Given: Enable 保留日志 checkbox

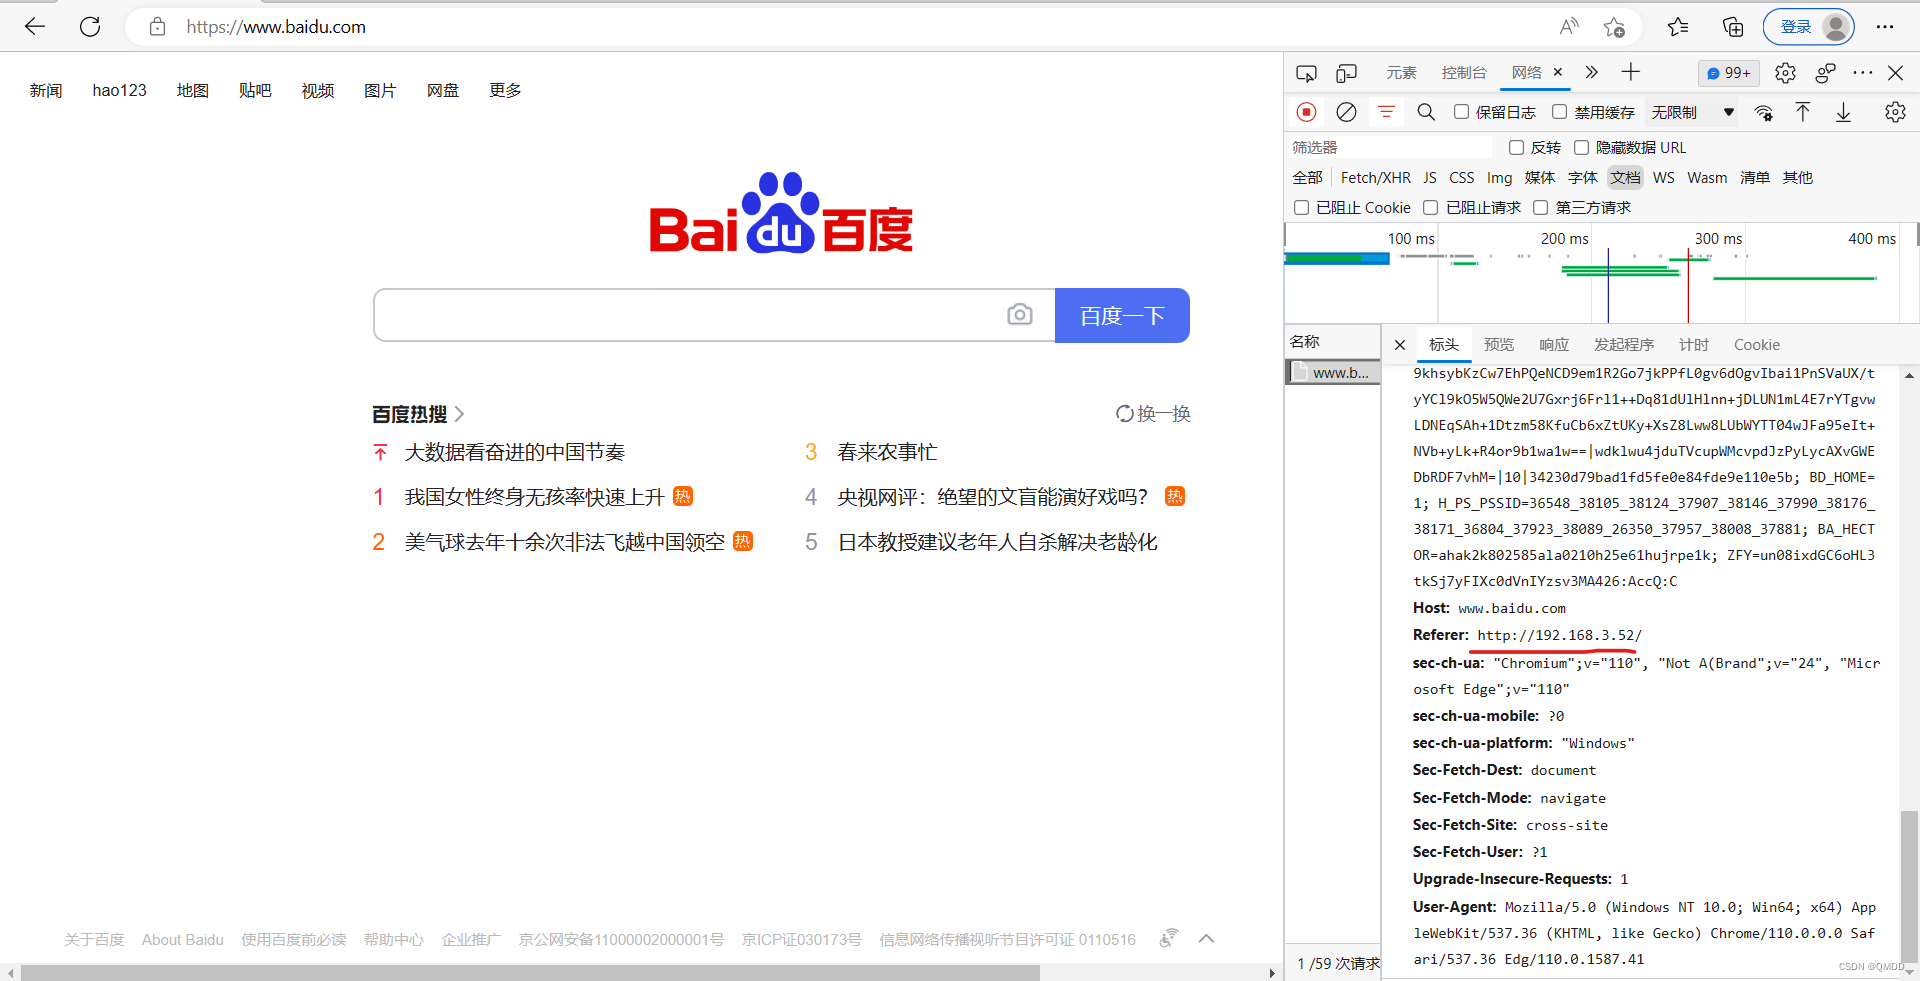Looking at the screenshot, I should pos(1461,112).
